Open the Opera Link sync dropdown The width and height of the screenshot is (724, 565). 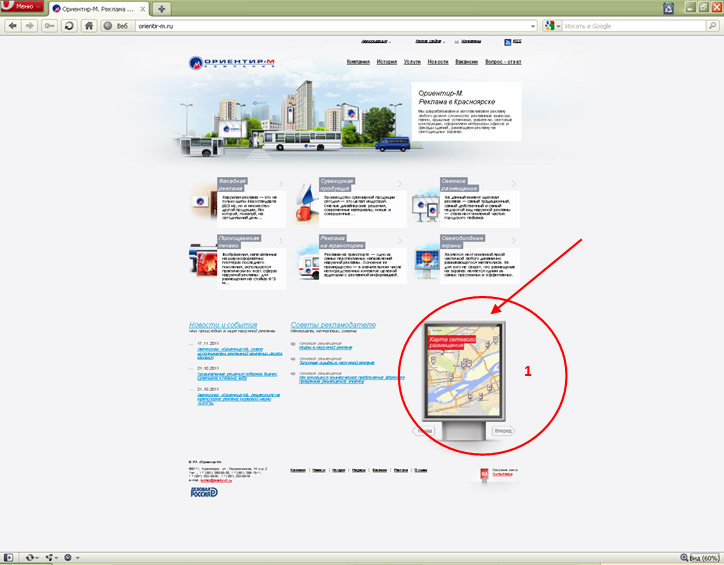(x=32, y=557)
